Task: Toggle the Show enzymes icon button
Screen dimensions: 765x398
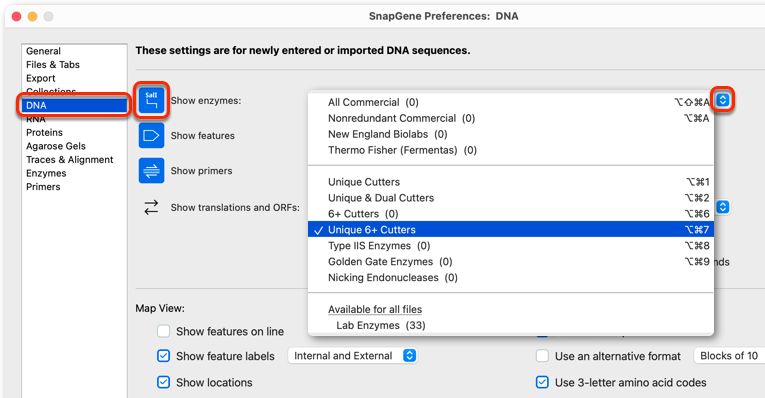Action: pyautogui.click(x=151, y=100)
